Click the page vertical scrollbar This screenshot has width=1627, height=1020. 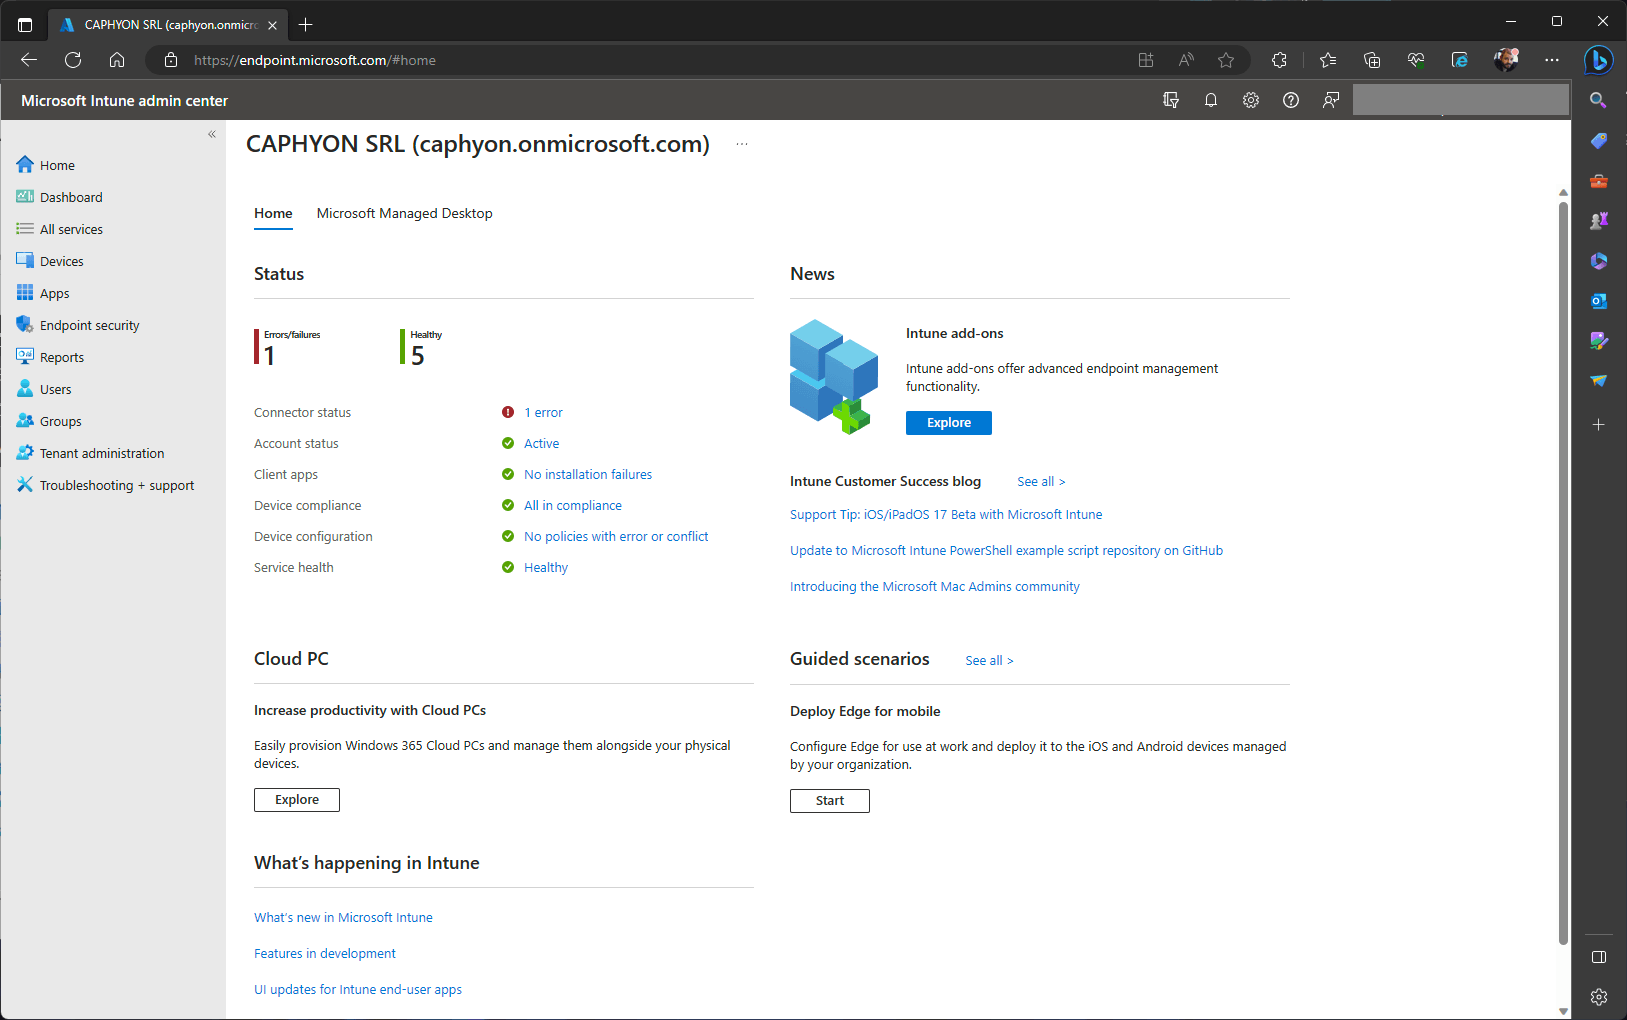coord(1563,572)
